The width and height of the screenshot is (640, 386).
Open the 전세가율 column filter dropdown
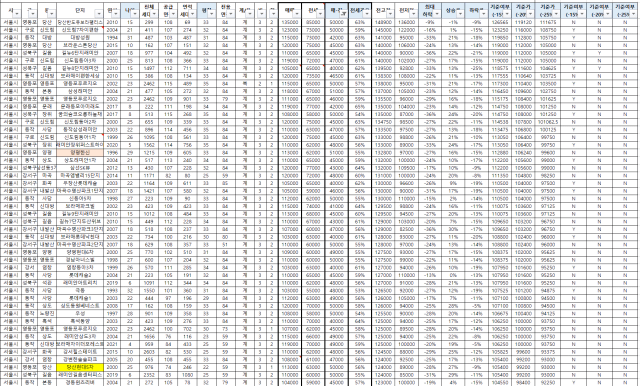(x=367, y=14)
